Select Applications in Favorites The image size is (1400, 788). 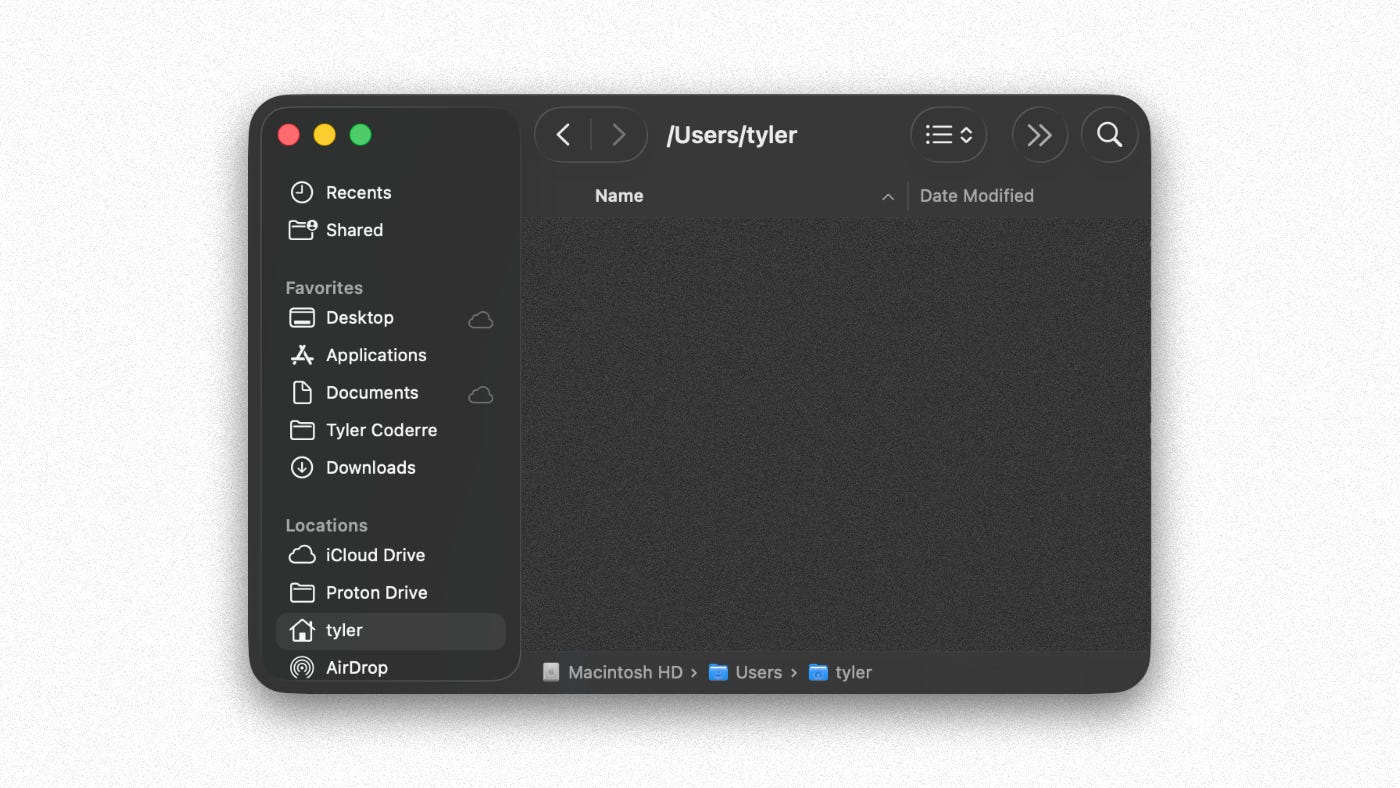(376, 355)
